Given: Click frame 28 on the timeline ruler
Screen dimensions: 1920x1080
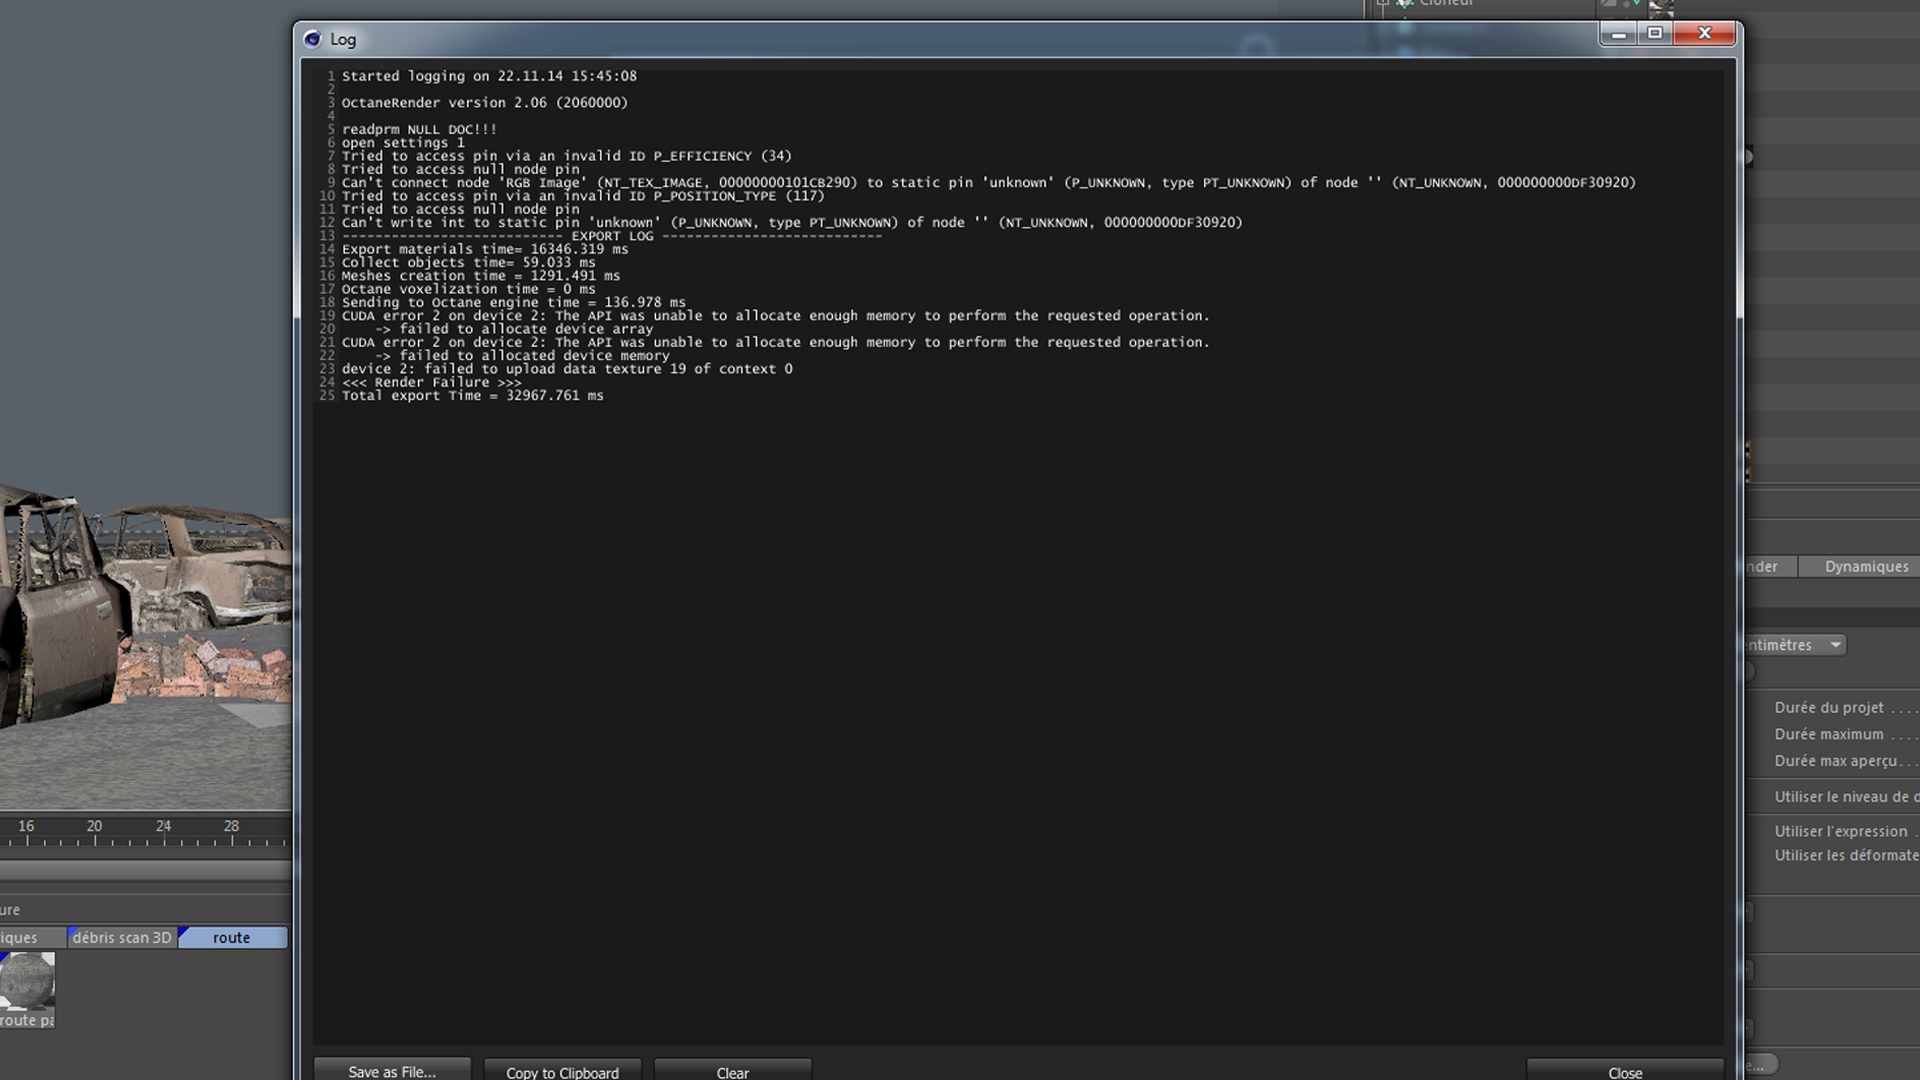Looking at the screenshot, I should tap(231, 826).
